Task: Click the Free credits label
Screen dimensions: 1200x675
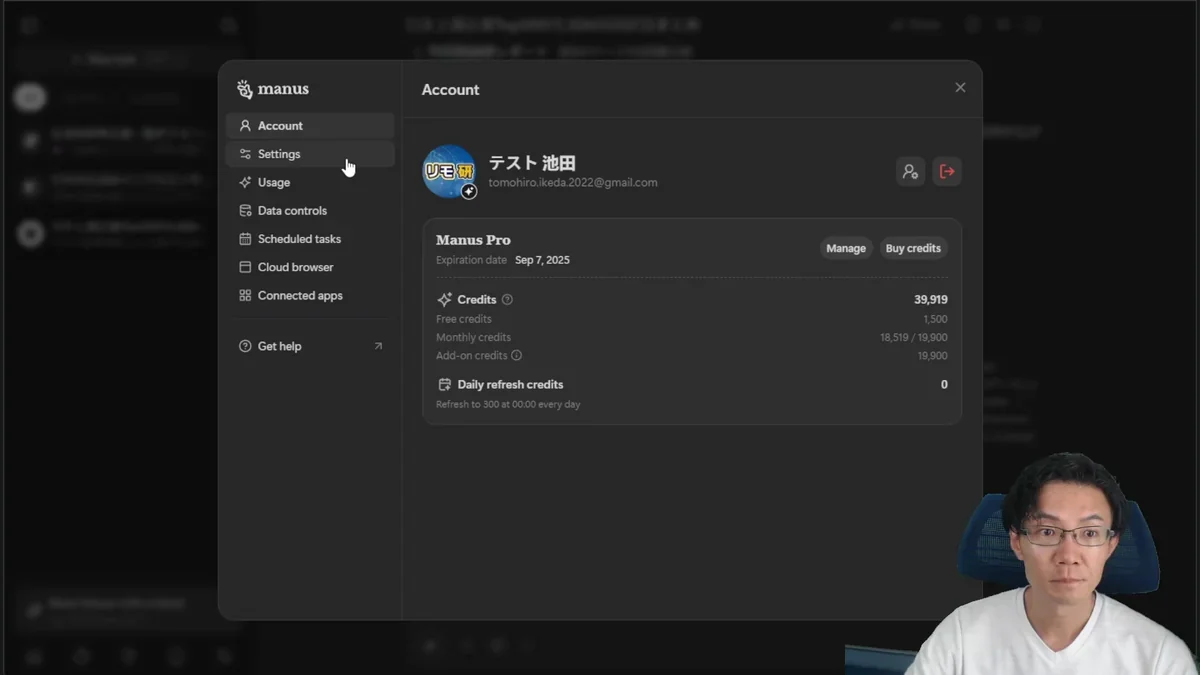Action: click(464, 319)
